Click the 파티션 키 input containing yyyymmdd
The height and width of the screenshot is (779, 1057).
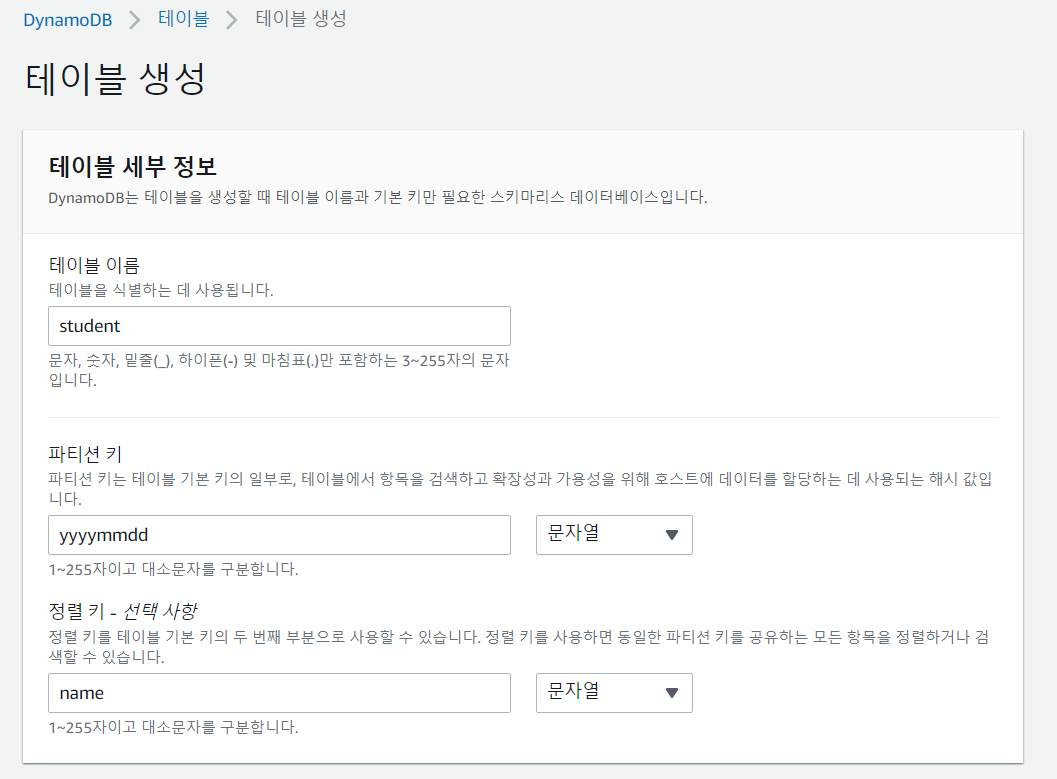[279, 535]
